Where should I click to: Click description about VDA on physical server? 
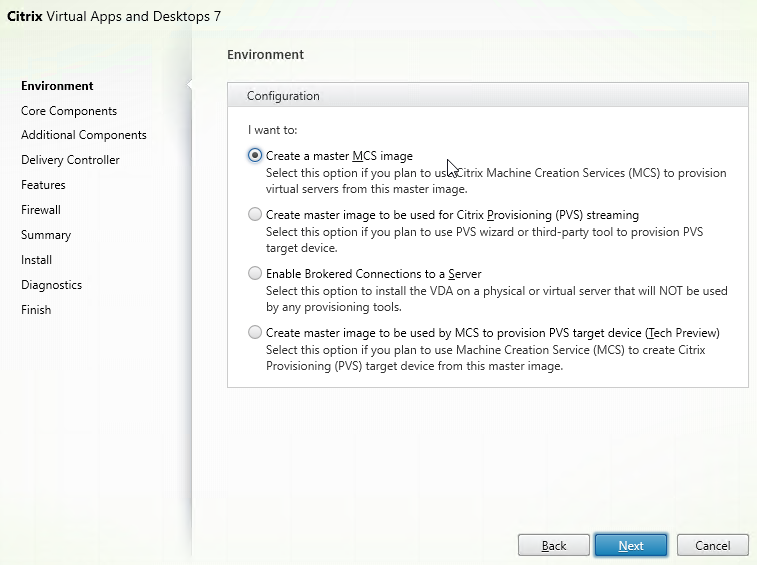pyautogui.click(x=497, y=298)
